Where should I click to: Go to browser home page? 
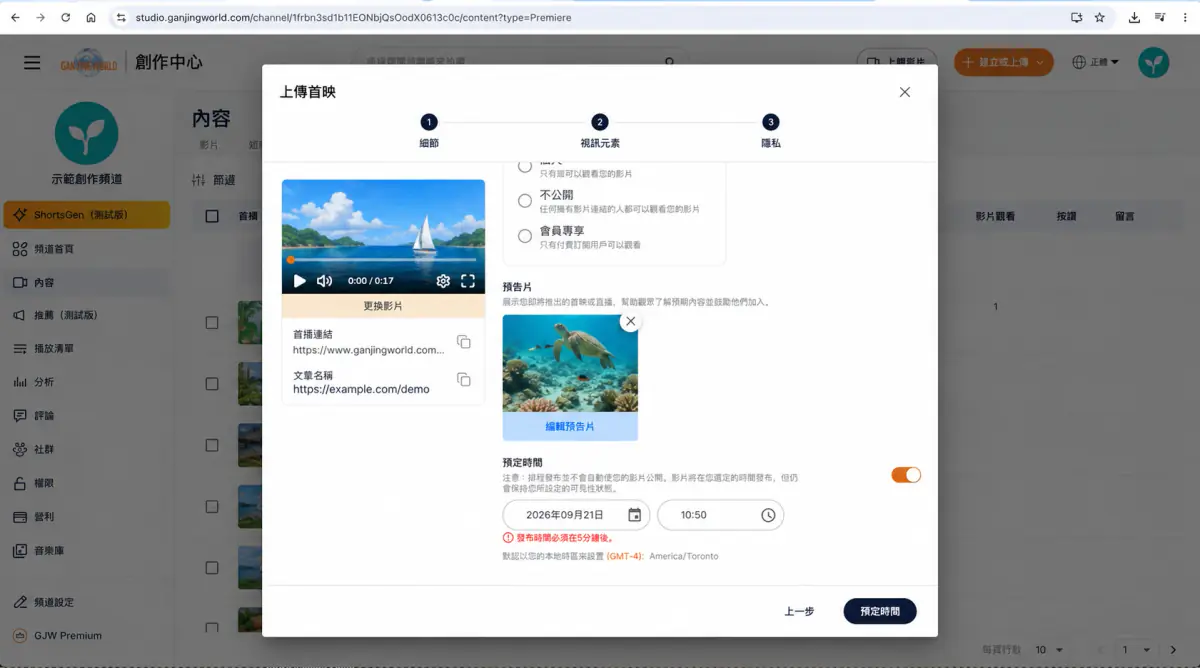[x=91, y=17]
